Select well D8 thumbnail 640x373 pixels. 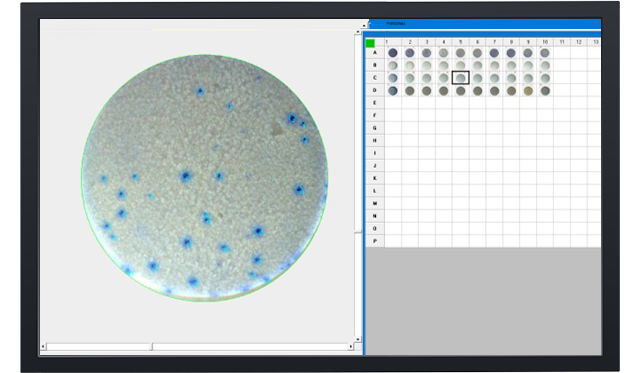[511, 91]
